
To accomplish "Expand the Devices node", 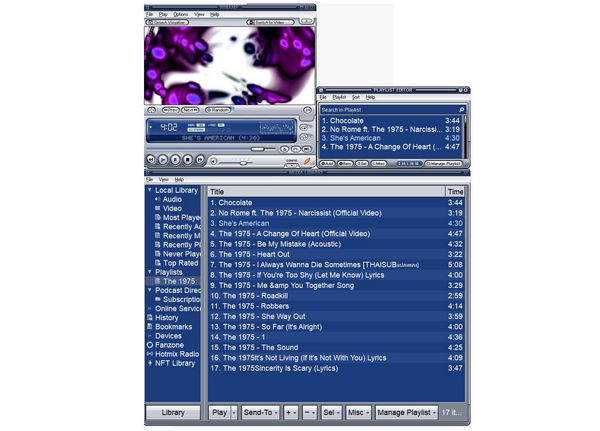I will (150, 336).
